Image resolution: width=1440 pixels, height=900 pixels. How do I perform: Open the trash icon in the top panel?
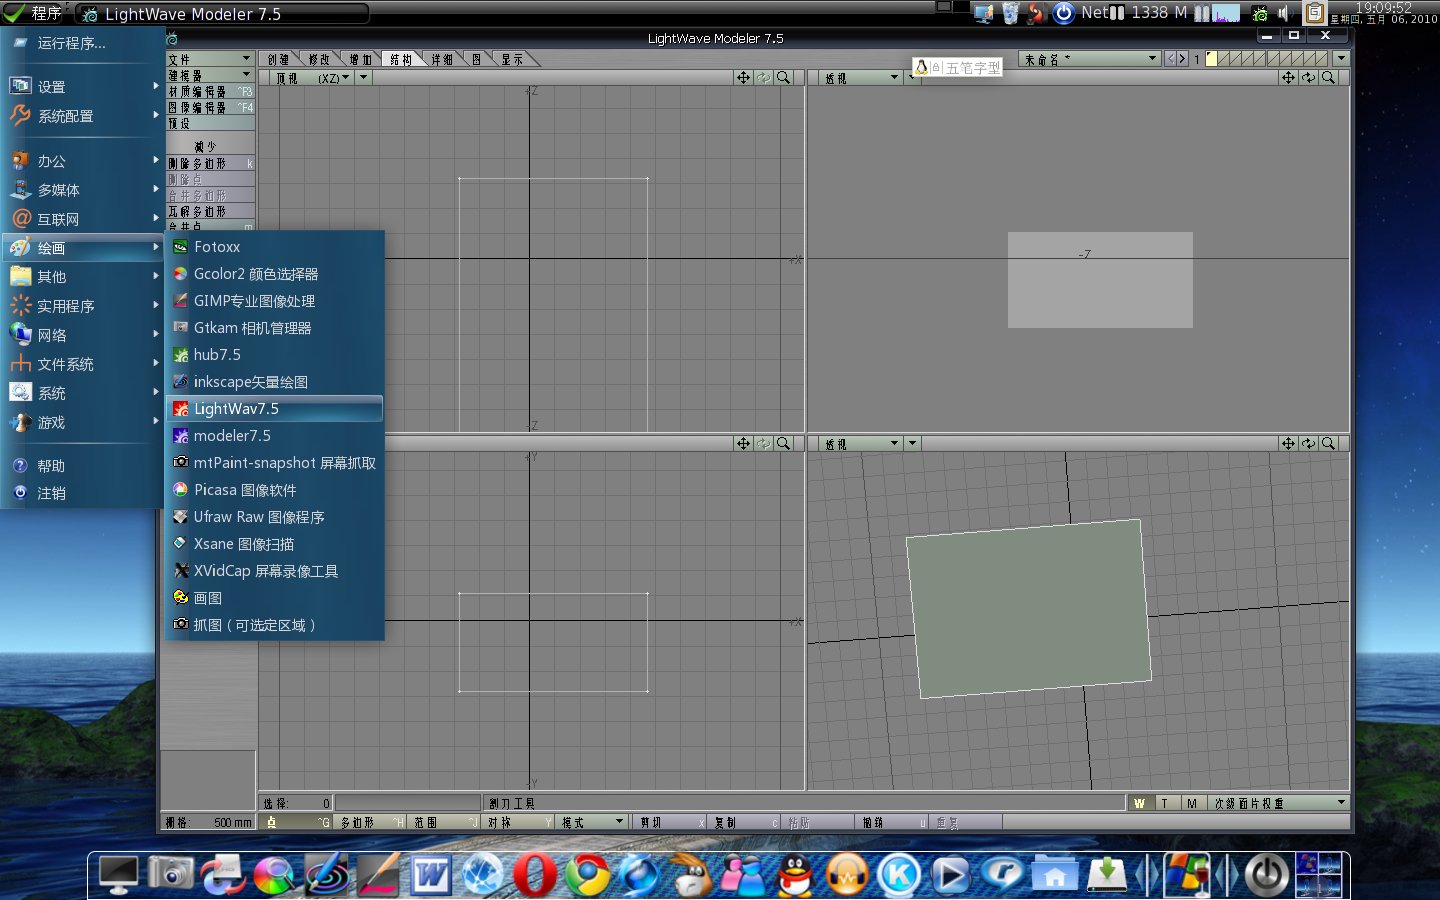pos(1010,13)
